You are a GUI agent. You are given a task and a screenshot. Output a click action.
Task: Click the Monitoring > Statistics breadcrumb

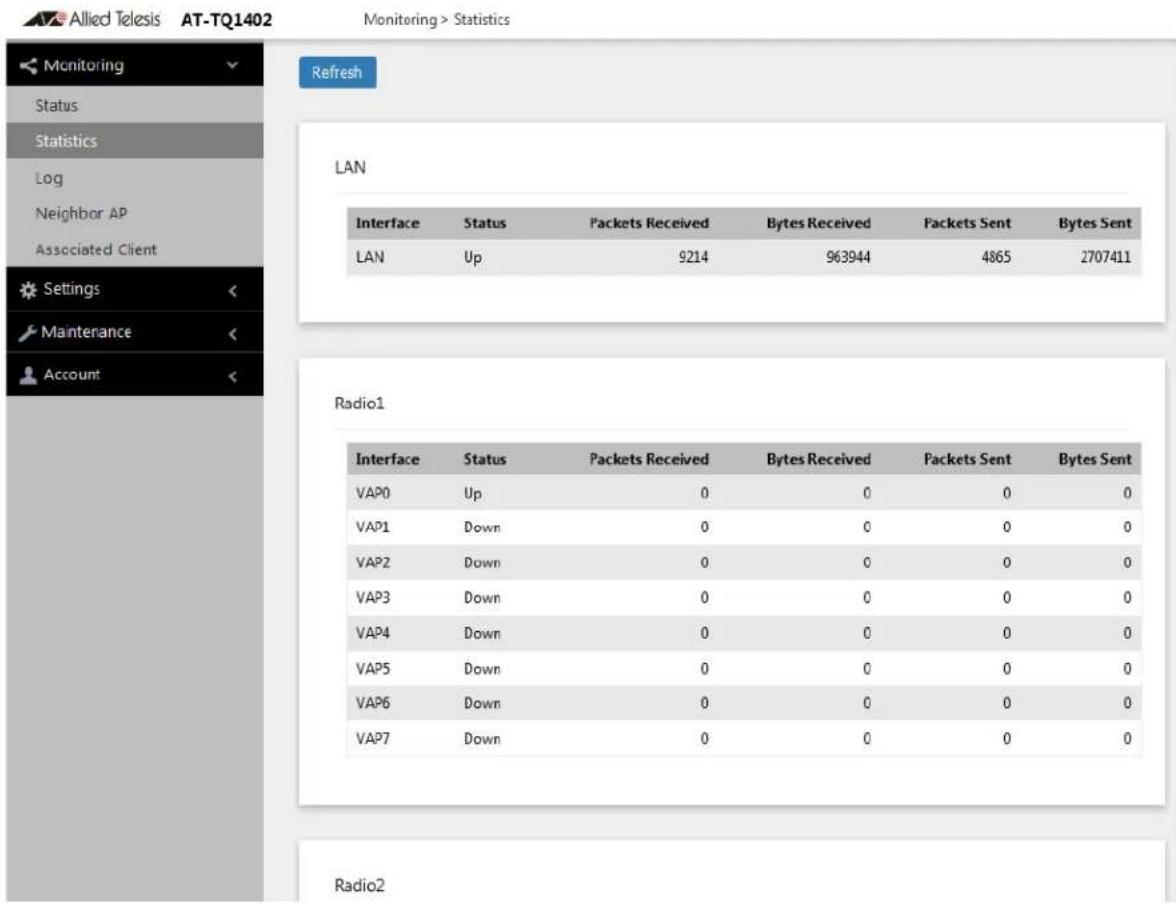[x=436, y=20]
